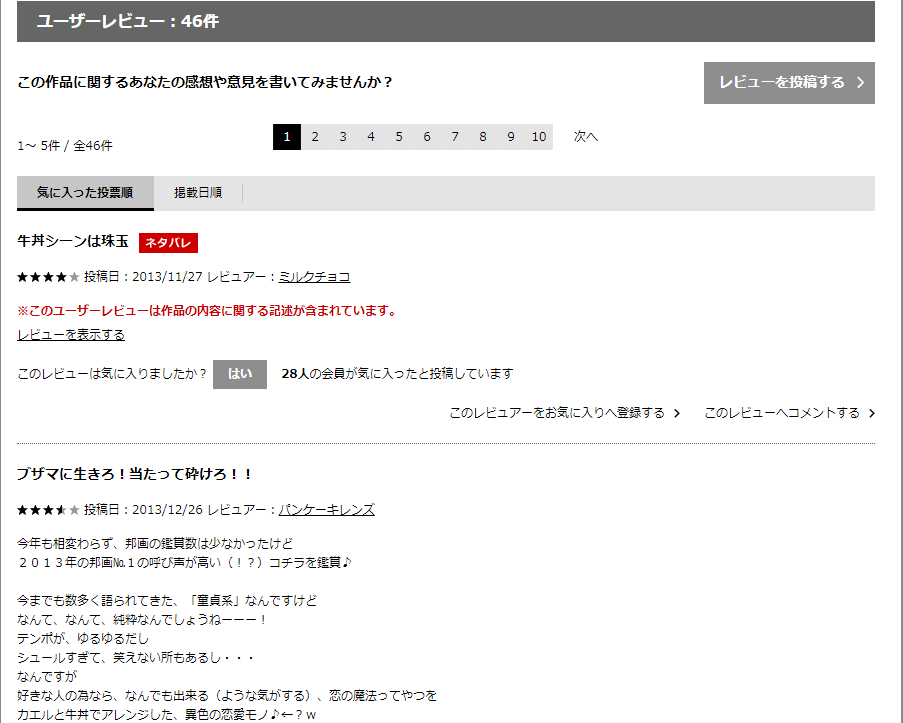Go to review page 4

(x=371, y=137)
